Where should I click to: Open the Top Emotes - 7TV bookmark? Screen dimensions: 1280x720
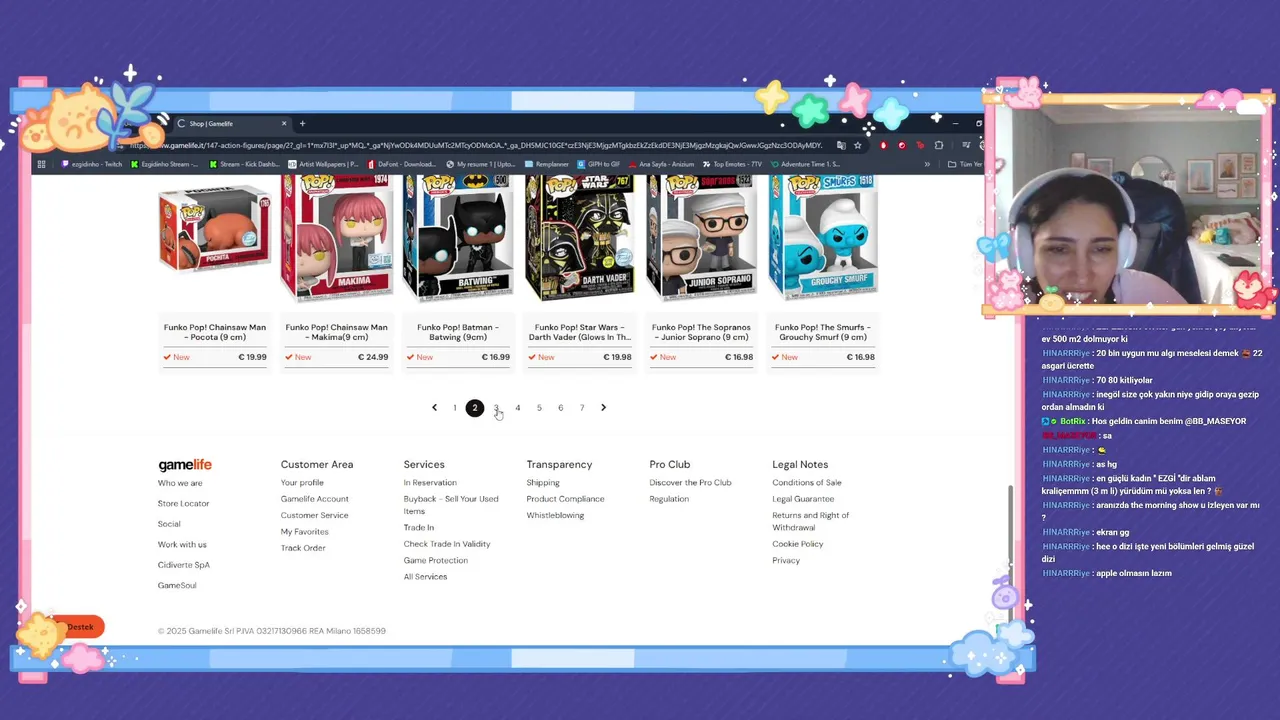click(731, 164)
